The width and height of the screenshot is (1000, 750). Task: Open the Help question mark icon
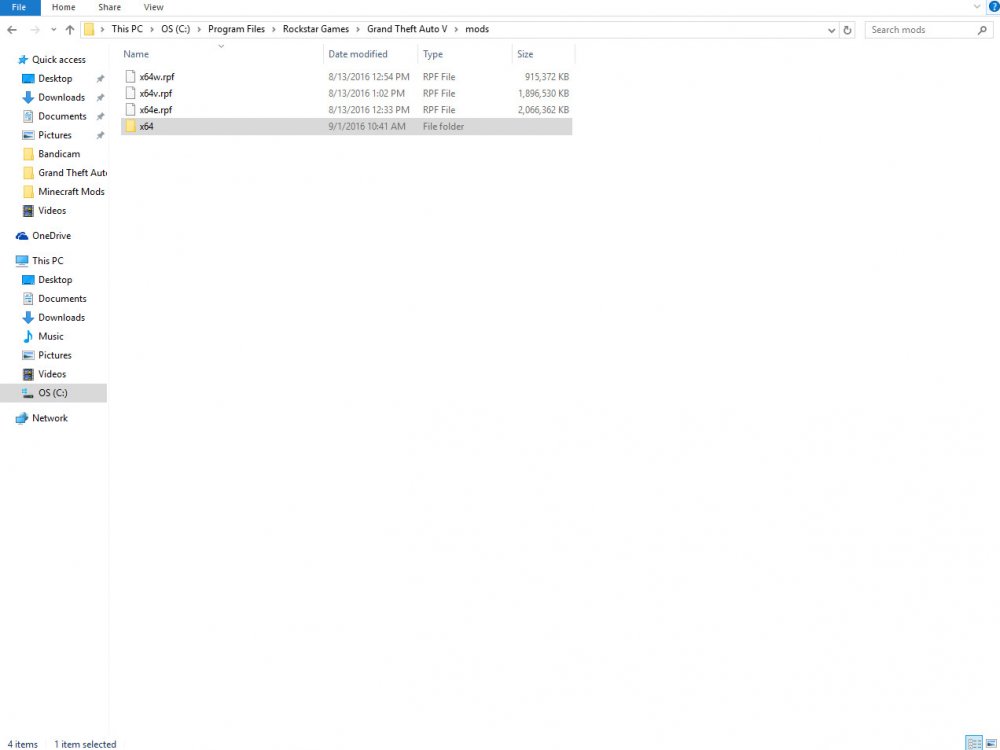(x=994, y=7)
